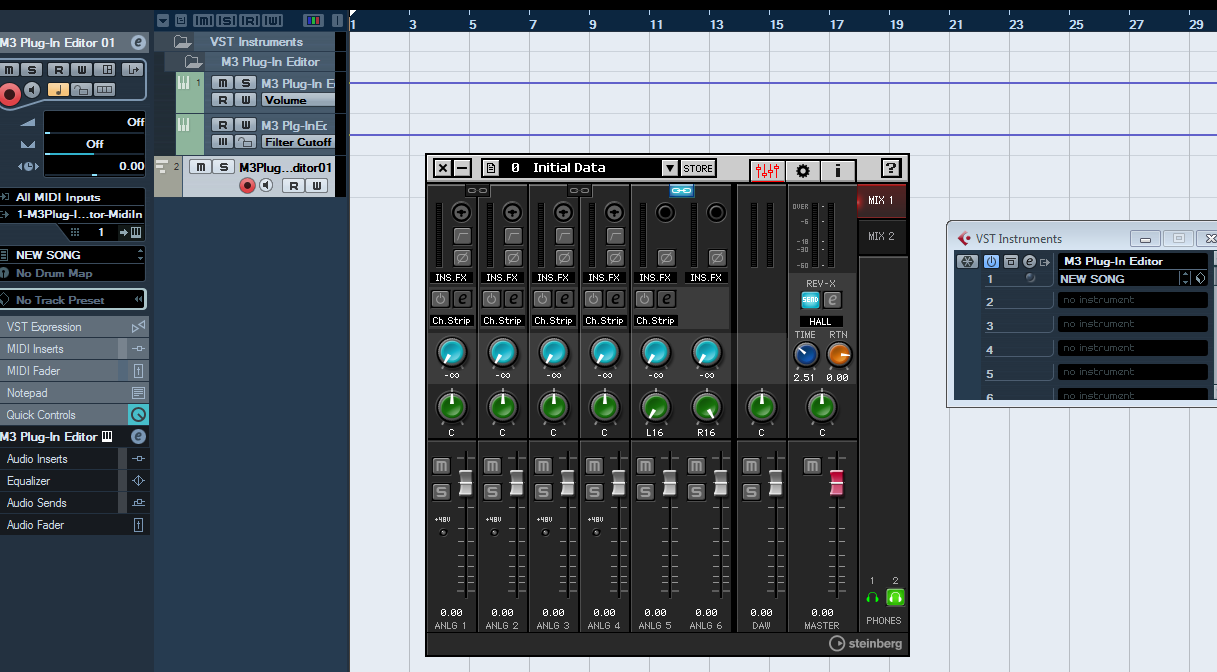The width and height of the screenshot is (1217, 672).
Task: Click the freeze snowflake icon in VST Instruments
Action: click(x=967, y=262)
